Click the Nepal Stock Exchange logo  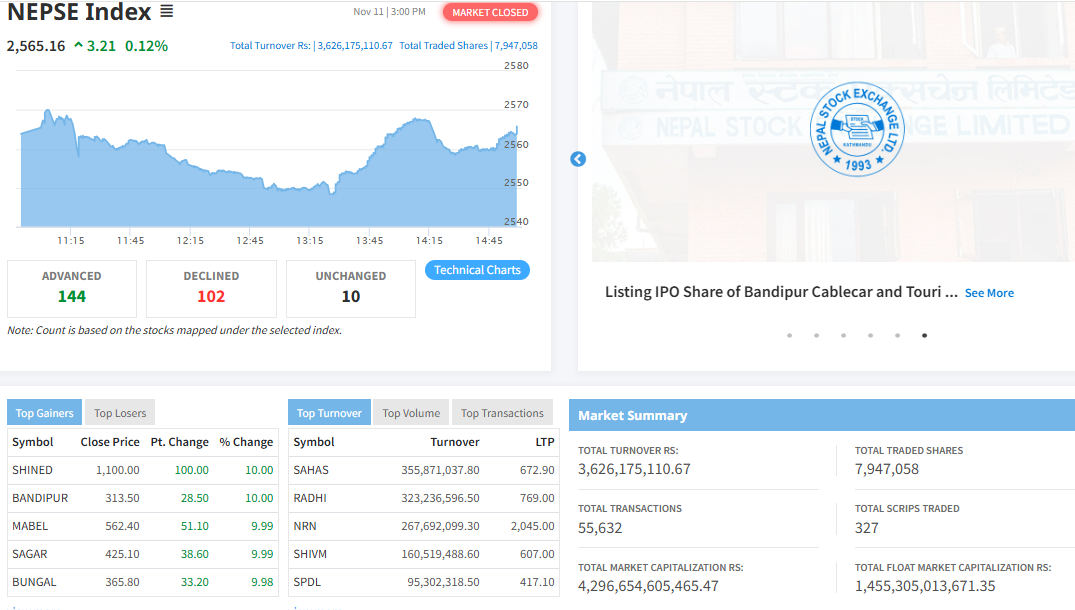pyautogui.click(x=856, y=130)
